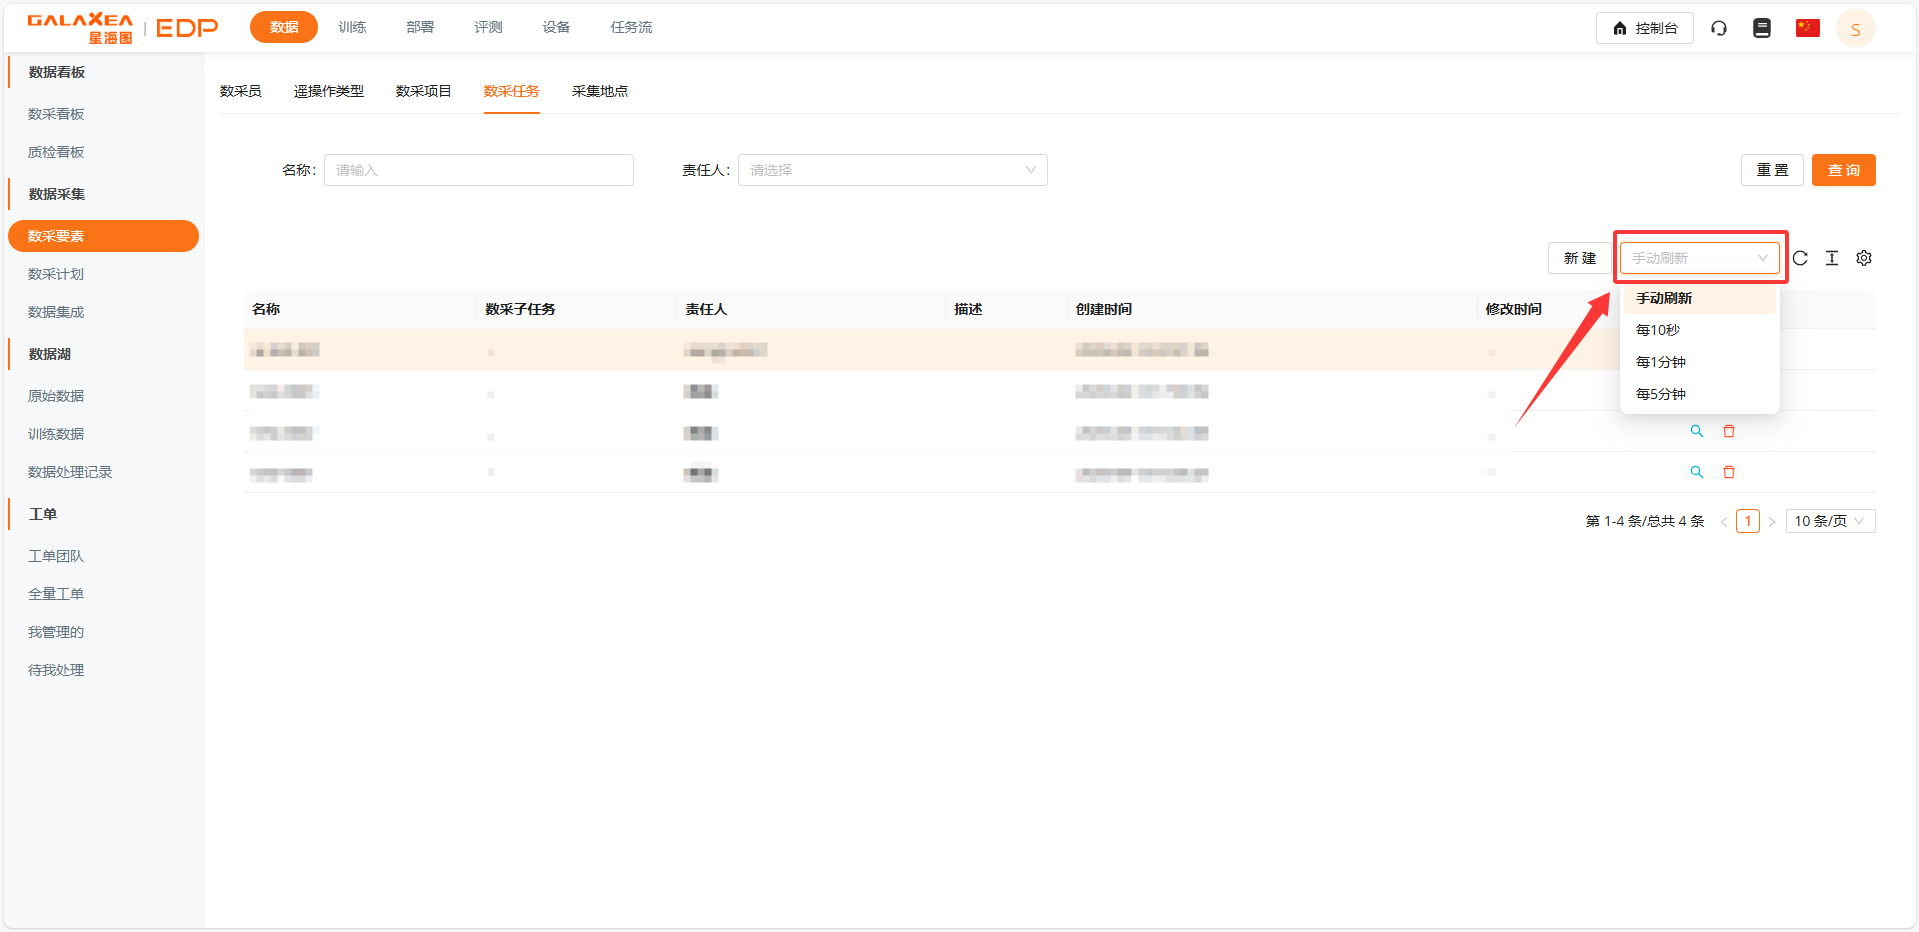The width and height of the screenshot is (1919, 932).
Task: Open the 10 条/页 page size selector
Action: coord(1829,521)
